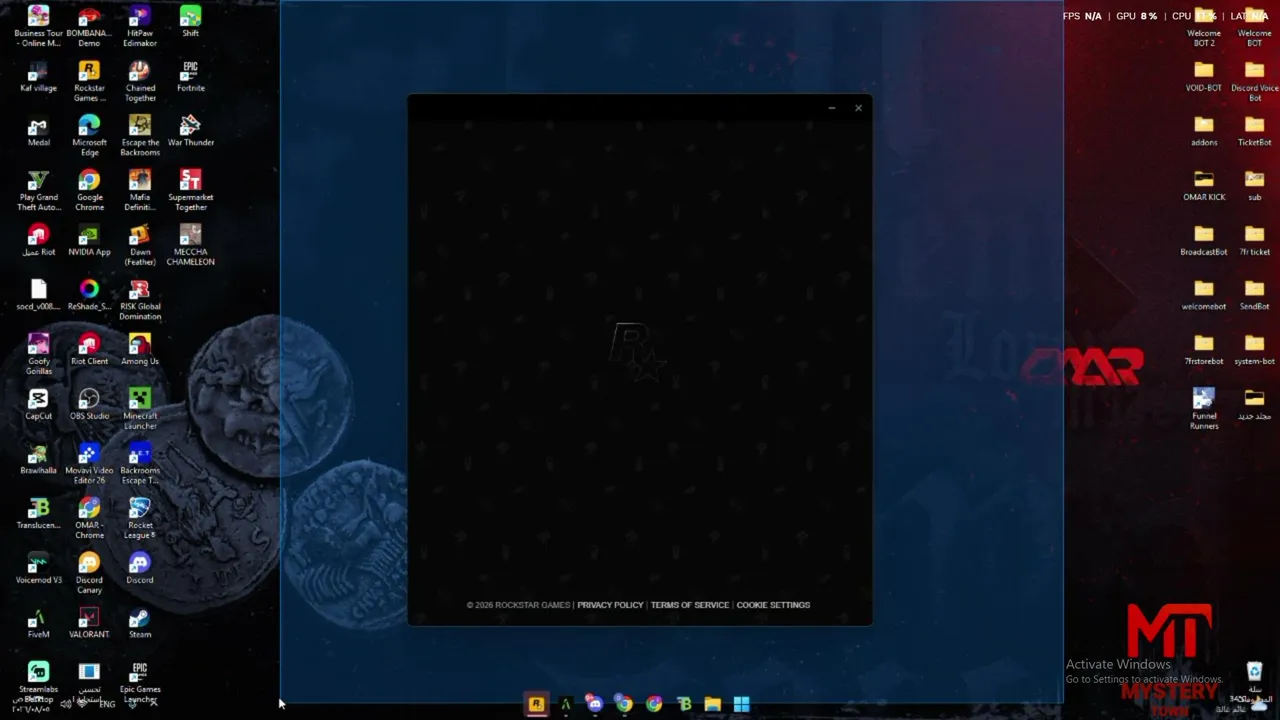Select the socd_v008 file on desktop

[x=38, y=295]
